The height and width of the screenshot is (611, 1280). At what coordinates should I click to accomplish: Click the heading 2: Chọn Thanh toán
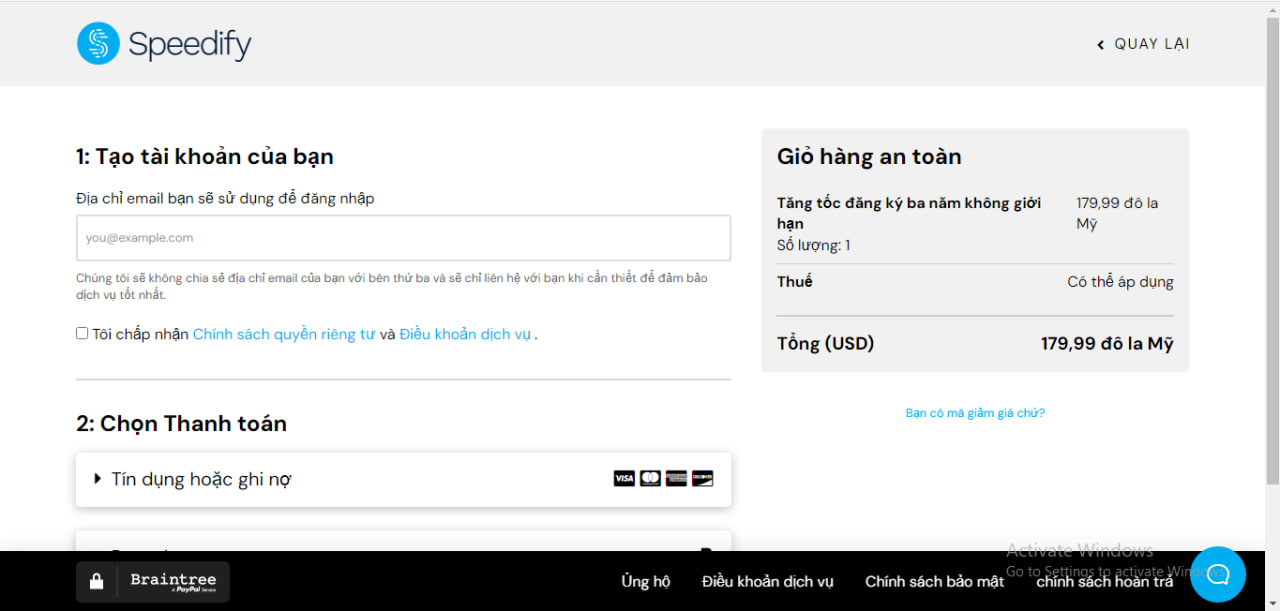pos(181,423)
